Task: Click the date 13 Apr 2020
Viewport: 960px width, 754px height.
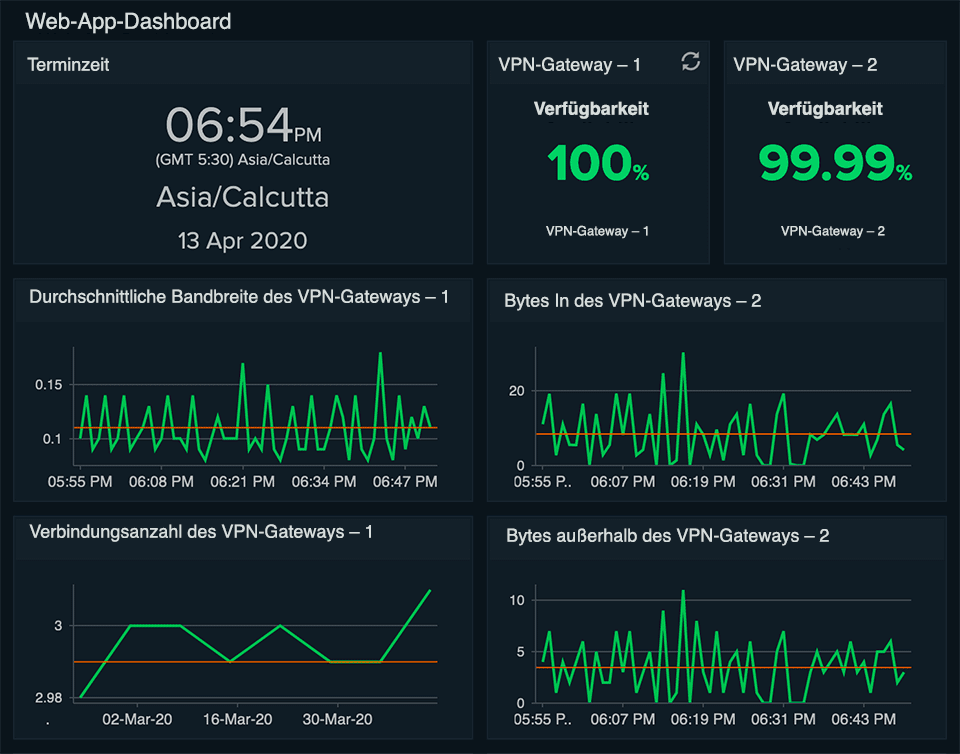Action: (x=242, y=240)
